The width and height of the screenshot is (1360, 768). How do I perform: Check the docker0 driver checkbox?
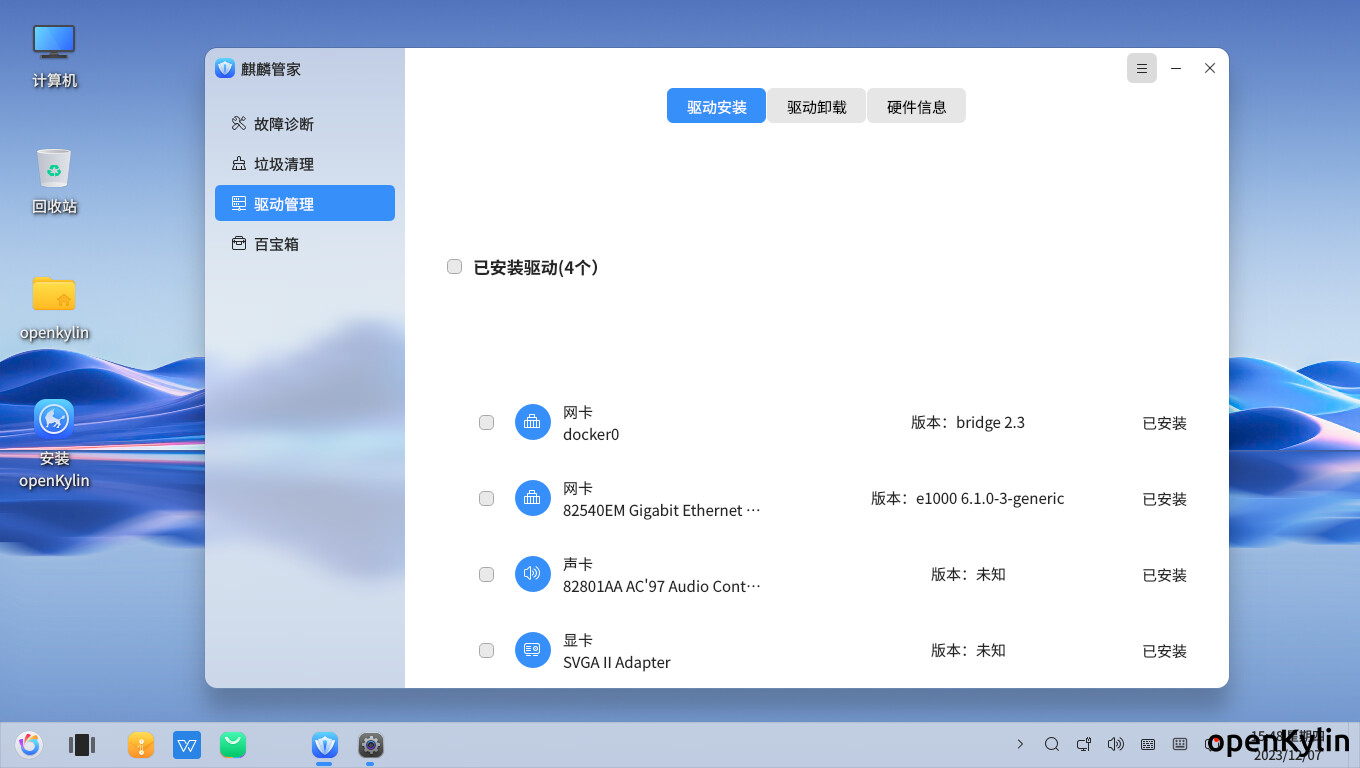tap(487, 423)
